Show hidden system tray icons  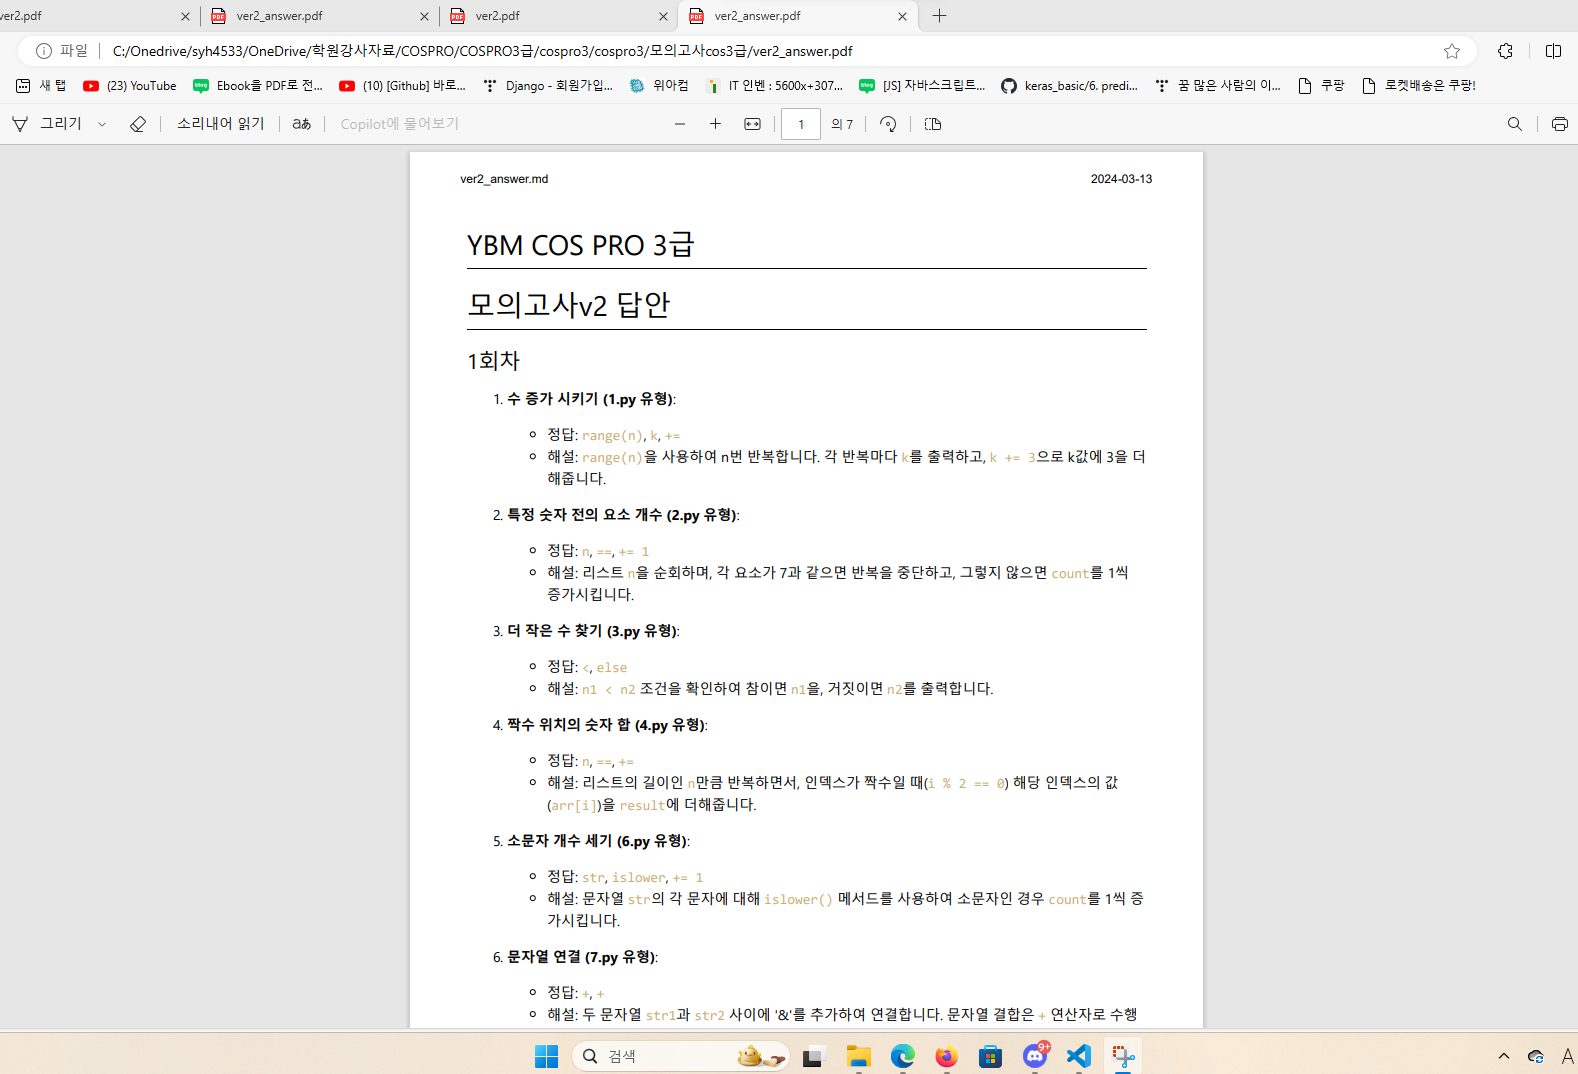tap(1503, 1056)
